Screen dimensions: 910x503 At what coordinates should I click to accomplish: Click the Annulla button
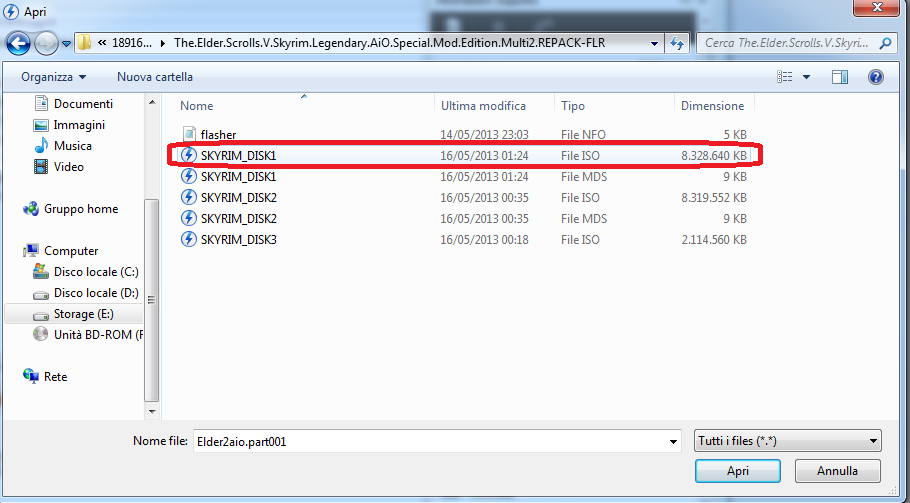pyautogui.click(x=837, y=471)
